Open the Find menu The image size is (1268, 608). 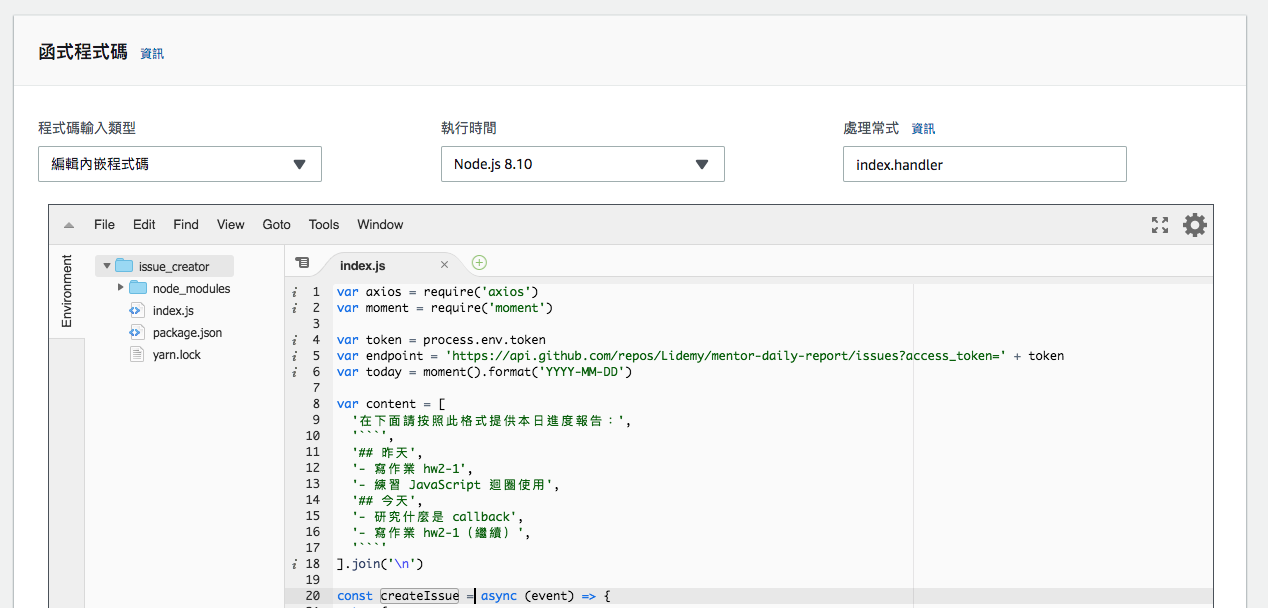tap(186, 225)
